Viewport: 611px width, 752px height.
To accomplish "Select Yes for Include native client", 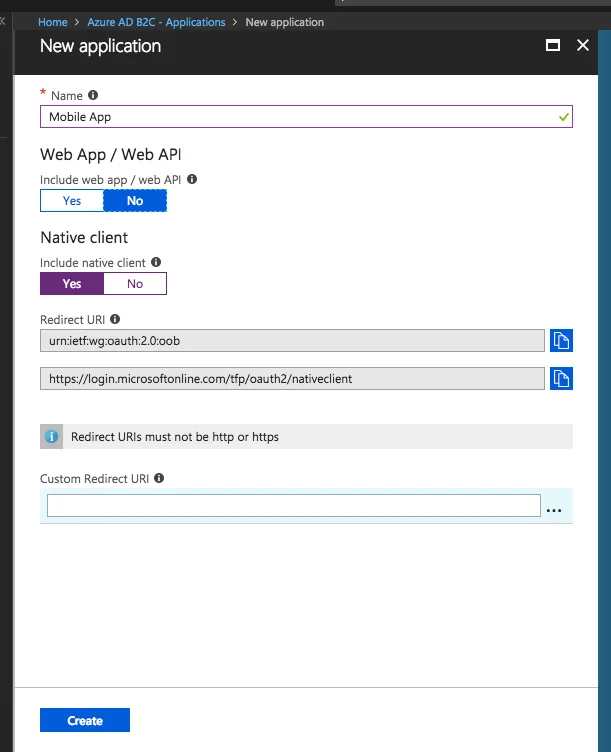I will 72,283.
